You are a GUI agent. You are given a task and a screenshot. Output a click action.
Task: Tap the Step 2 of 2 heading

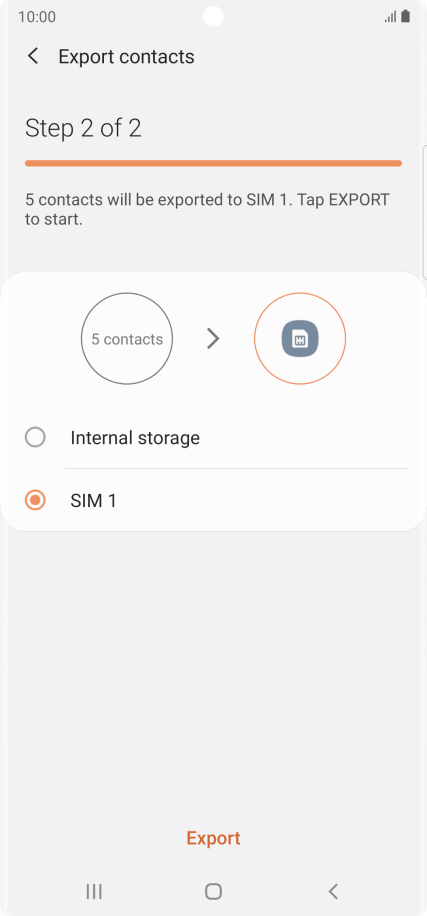click(x=83, y=128)
